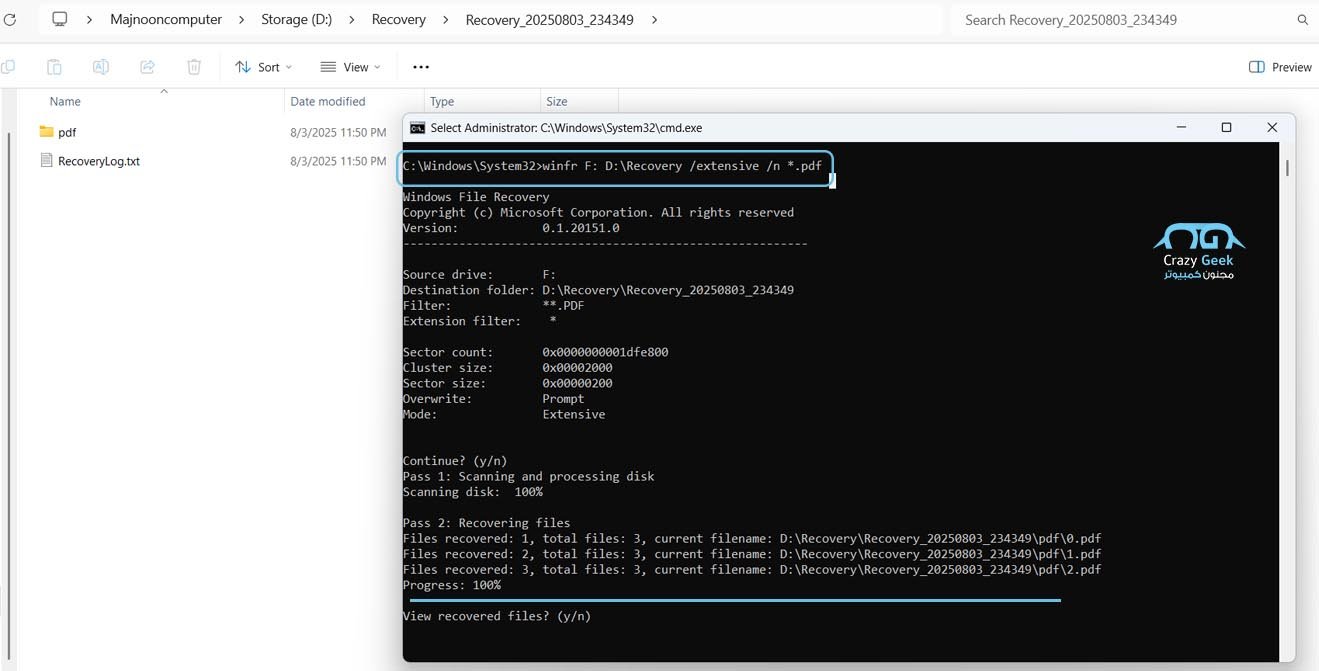The height and width of the screenshot is (671, 1319).
Task: Click 'Mode: Extensive' line in cmd
Action: point(504,414)
